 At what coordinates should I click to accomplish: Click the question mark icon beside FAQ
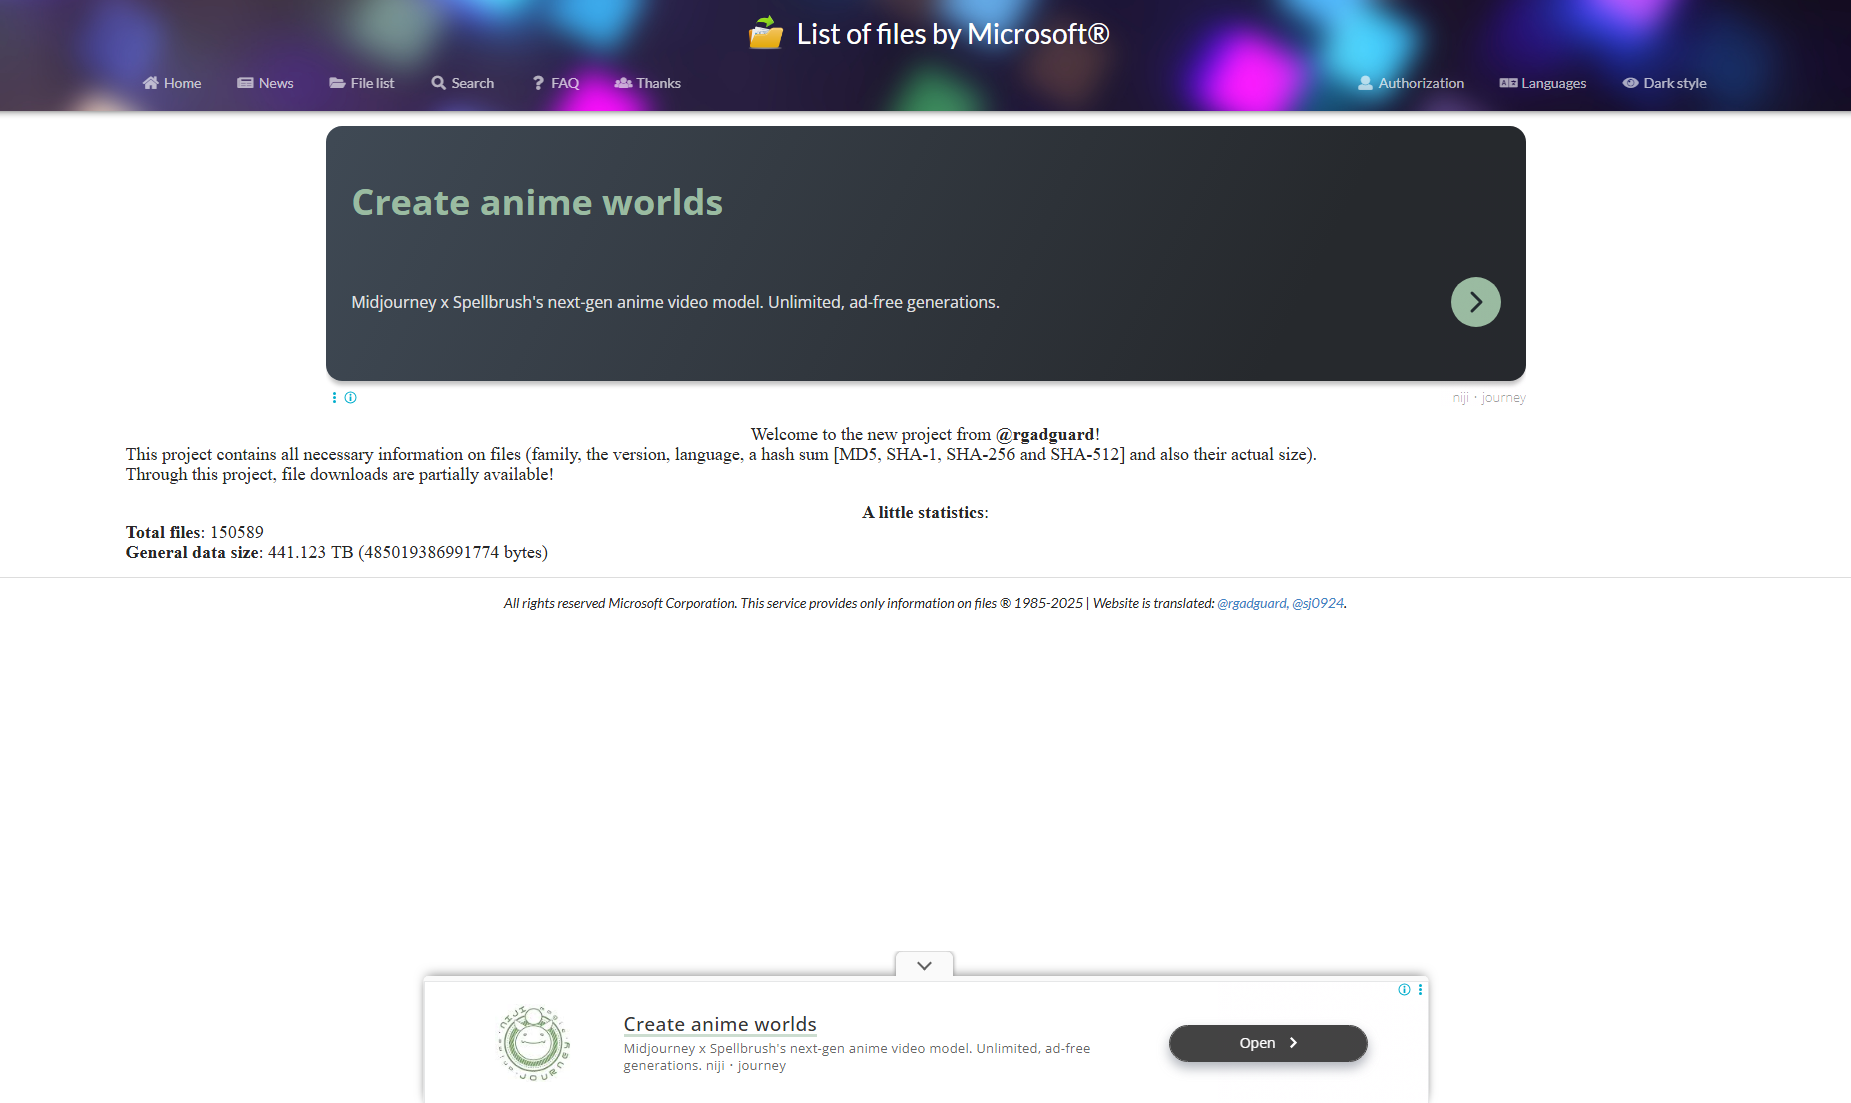click(539, 83)
